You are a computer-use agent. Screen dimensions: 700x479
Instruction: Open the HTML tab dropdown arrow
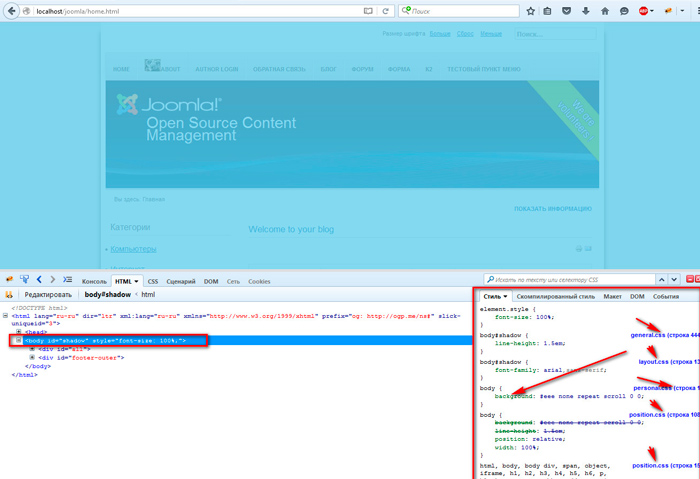136,282
